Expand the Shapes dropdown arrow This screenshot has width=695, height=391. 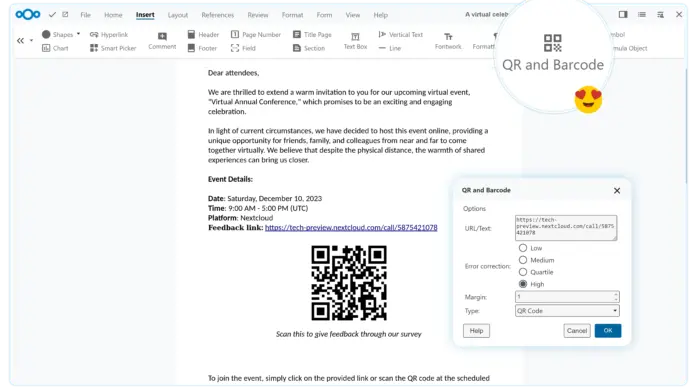coord(78,34)
